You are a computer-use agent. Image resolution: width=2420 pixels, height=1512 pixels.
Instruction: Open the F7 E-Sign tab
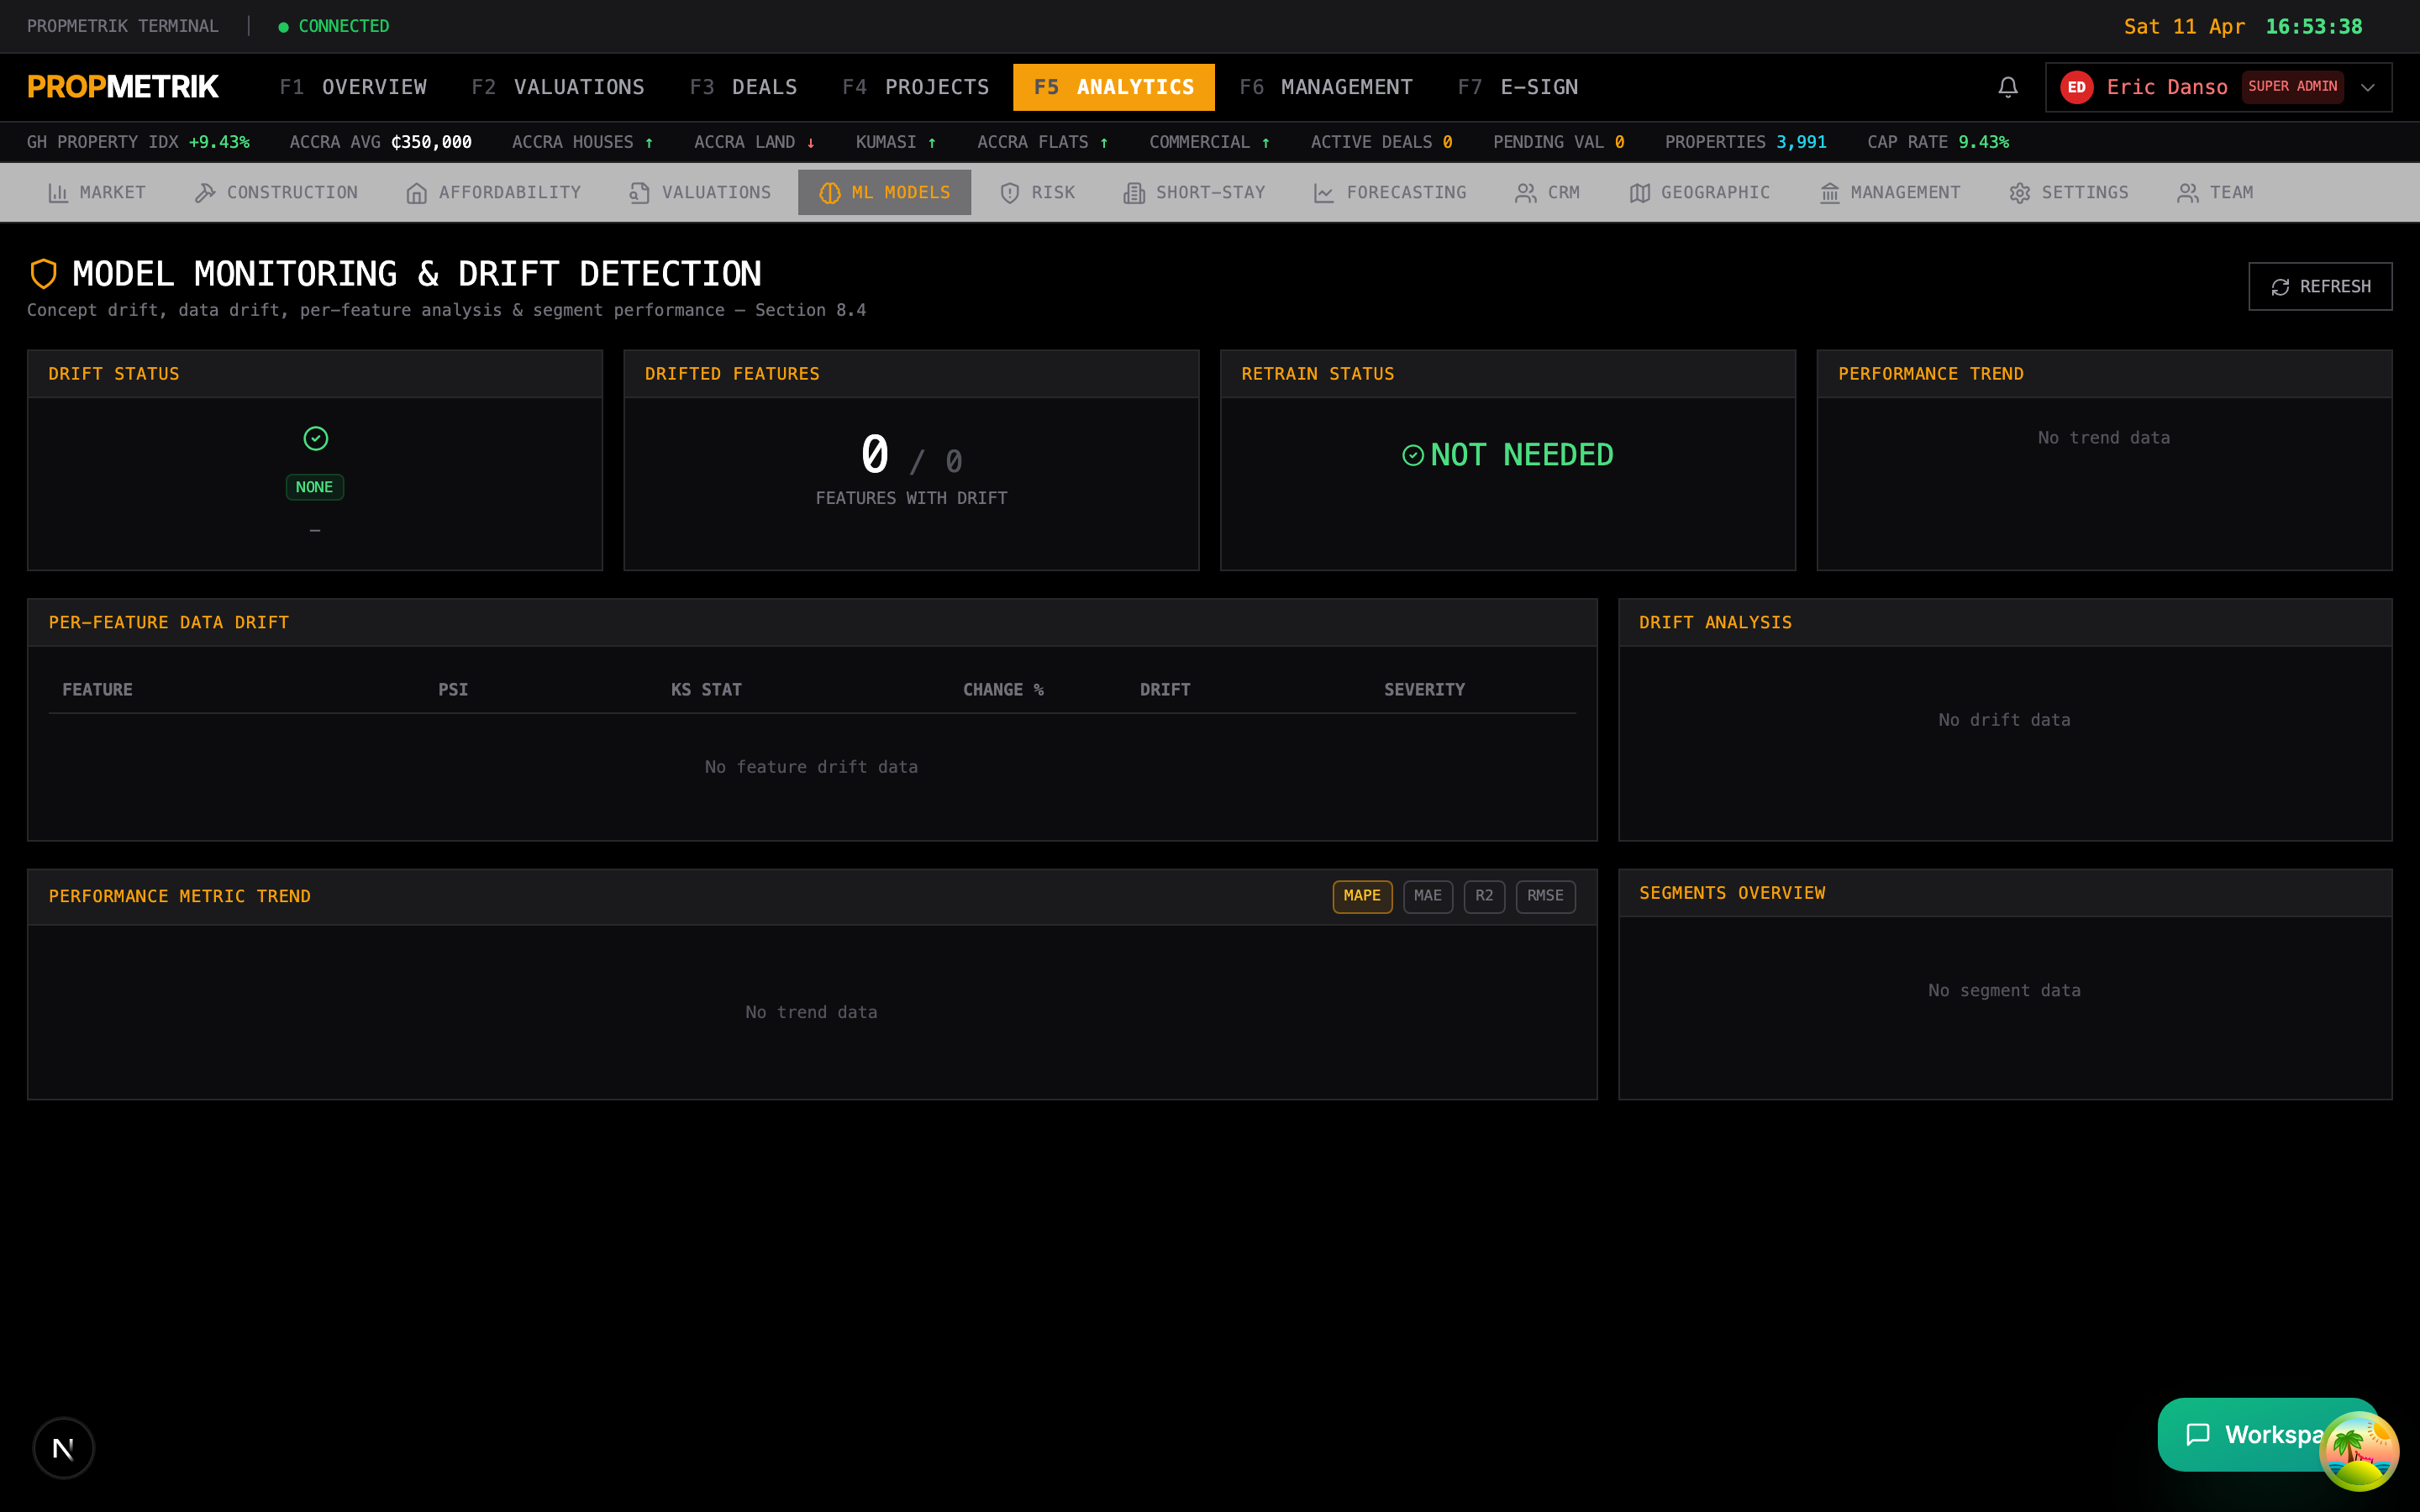pos(1518,87)
